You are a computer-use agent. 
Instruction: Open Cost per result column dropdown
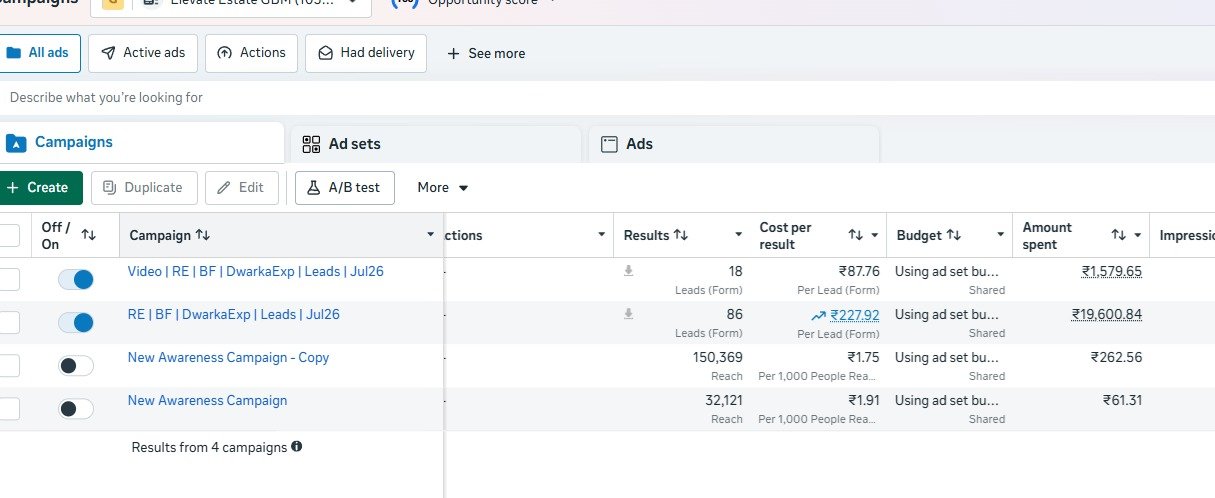click(874, 235)
